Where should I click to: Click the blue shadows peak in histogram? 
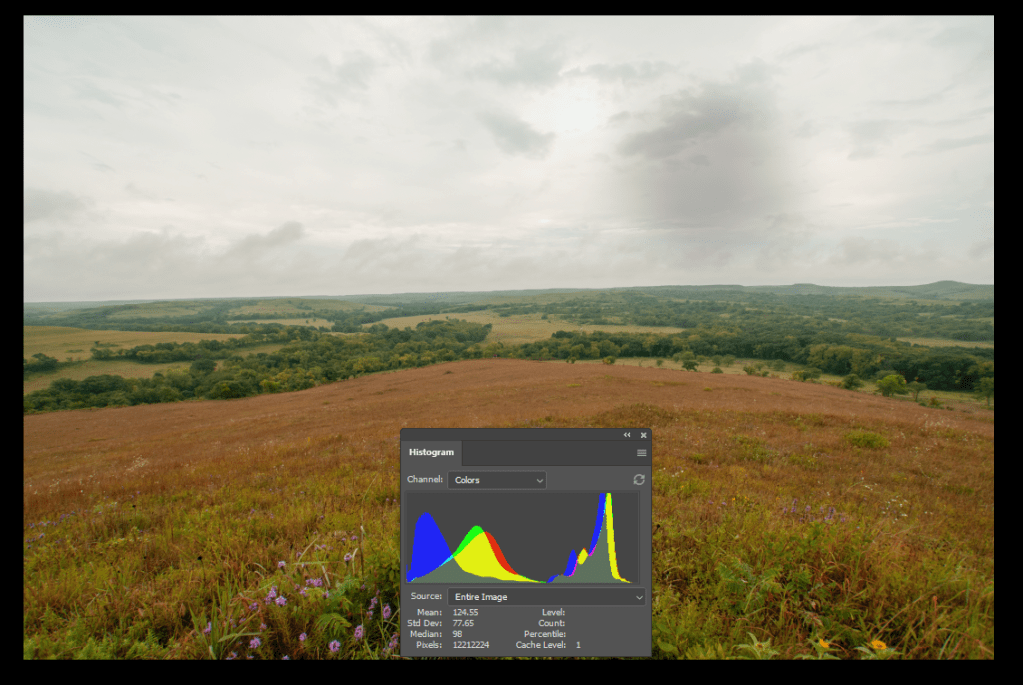428,540
